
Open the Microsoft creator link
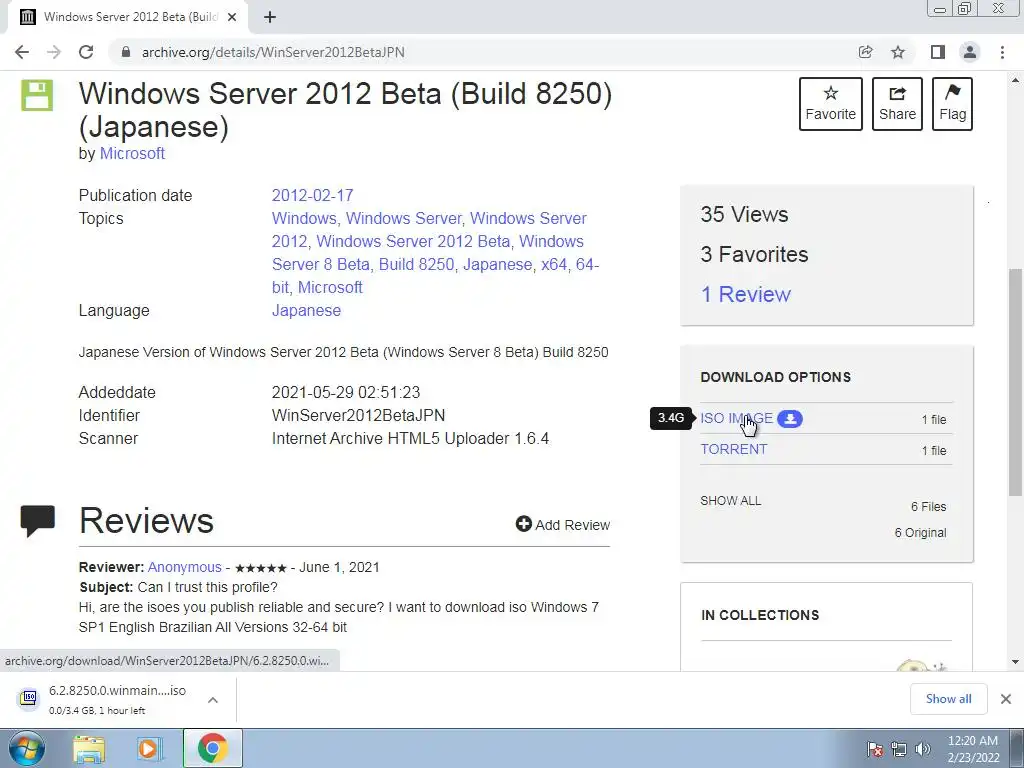132,153
